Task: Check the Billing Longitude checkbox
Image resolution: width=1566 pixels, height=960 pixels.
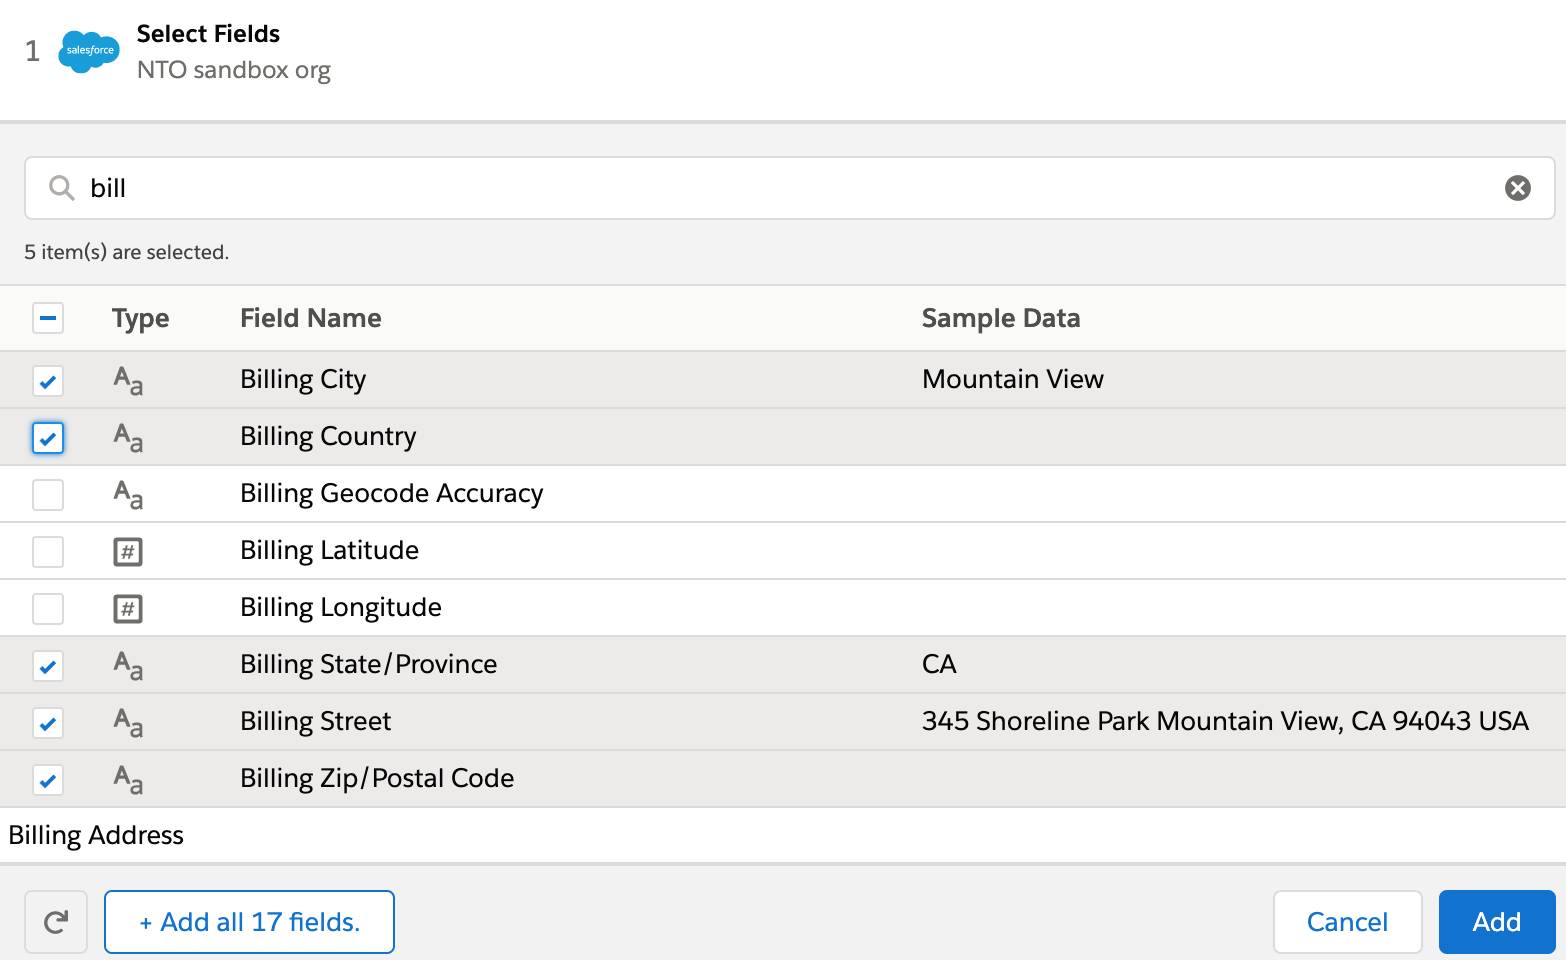Action: click(x=48, y=608)
